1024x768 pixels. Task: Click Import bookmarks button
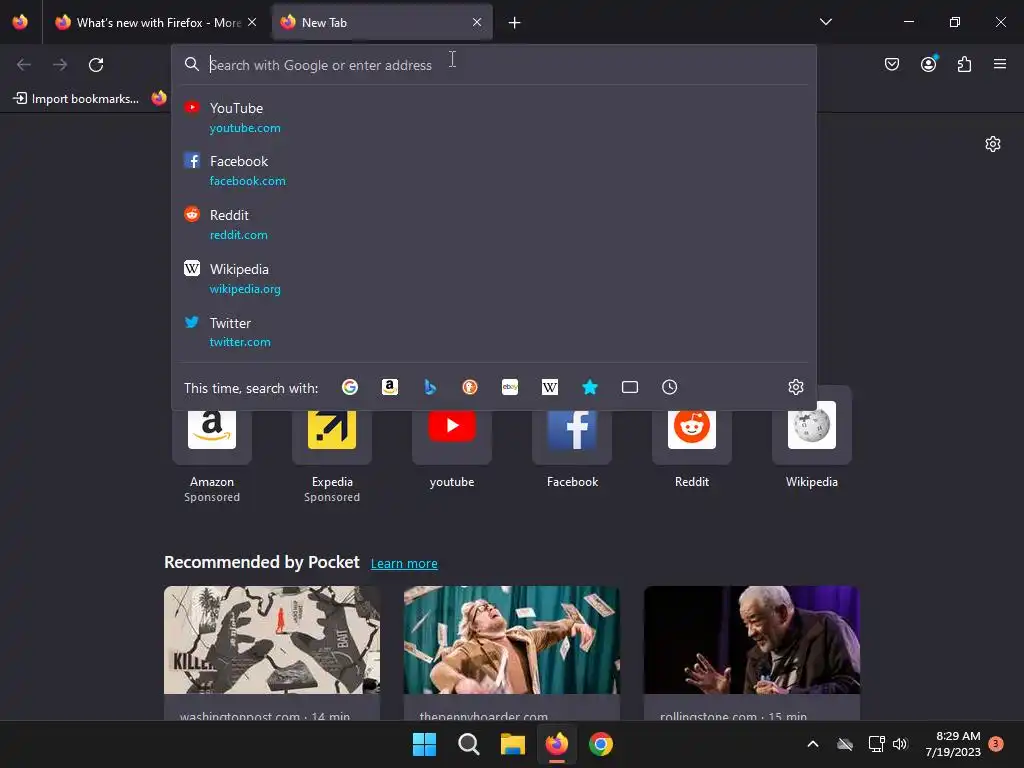point(76,99)
